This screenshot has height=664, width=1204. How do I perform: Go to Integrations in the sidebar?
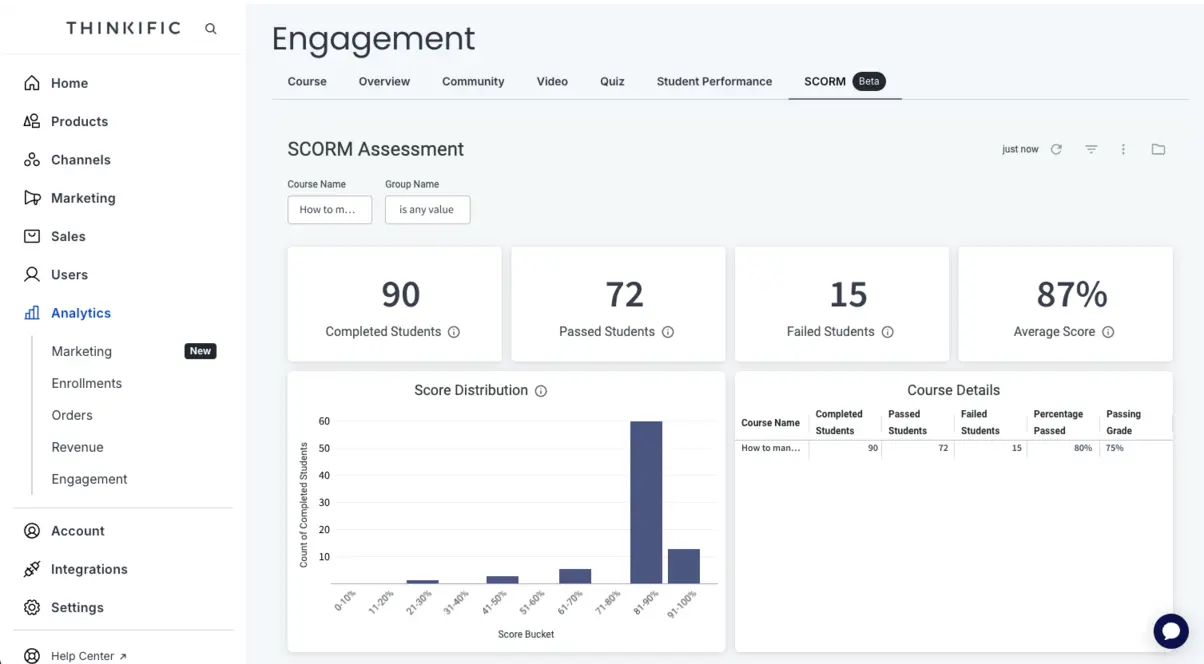89,569
